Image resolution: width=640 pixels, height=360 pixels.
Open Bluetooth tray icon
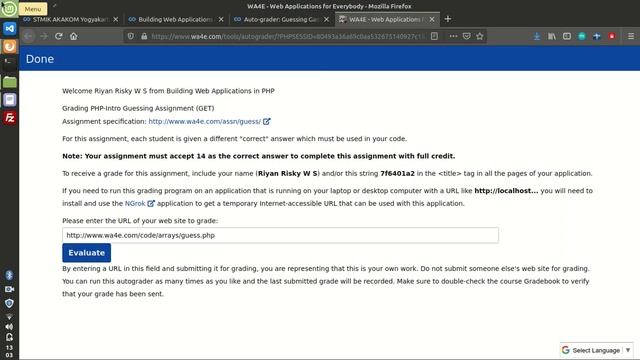pyautogui.click(x=9, y=275)
